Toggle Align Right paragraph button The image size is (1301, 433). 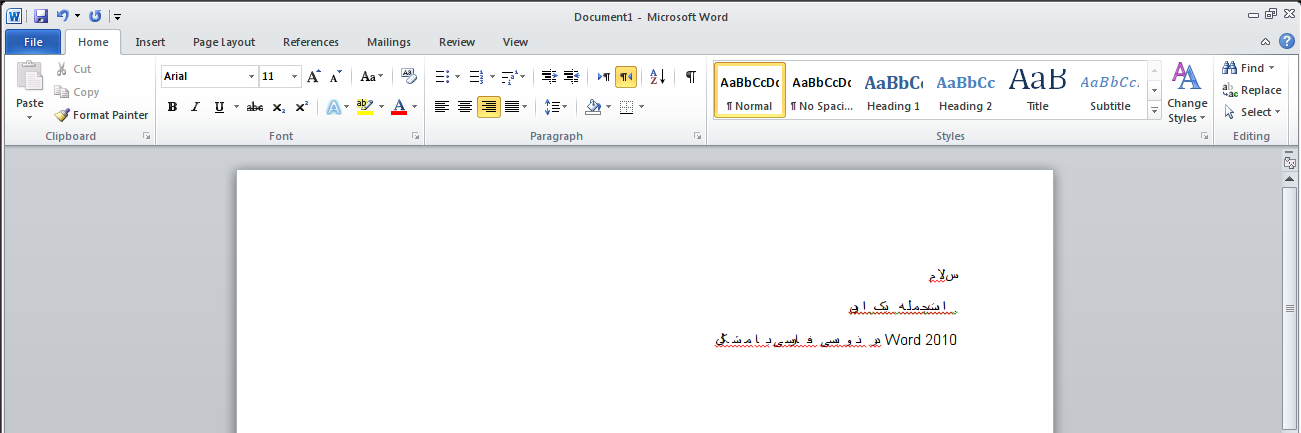click(488, 107)
